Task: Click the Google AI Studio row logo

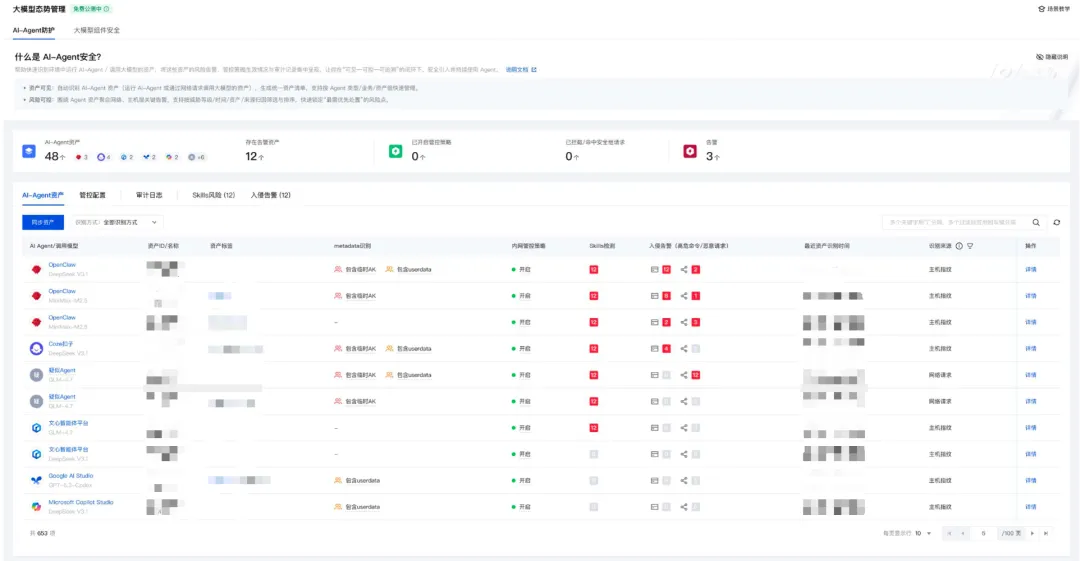Action: point(37,480)
